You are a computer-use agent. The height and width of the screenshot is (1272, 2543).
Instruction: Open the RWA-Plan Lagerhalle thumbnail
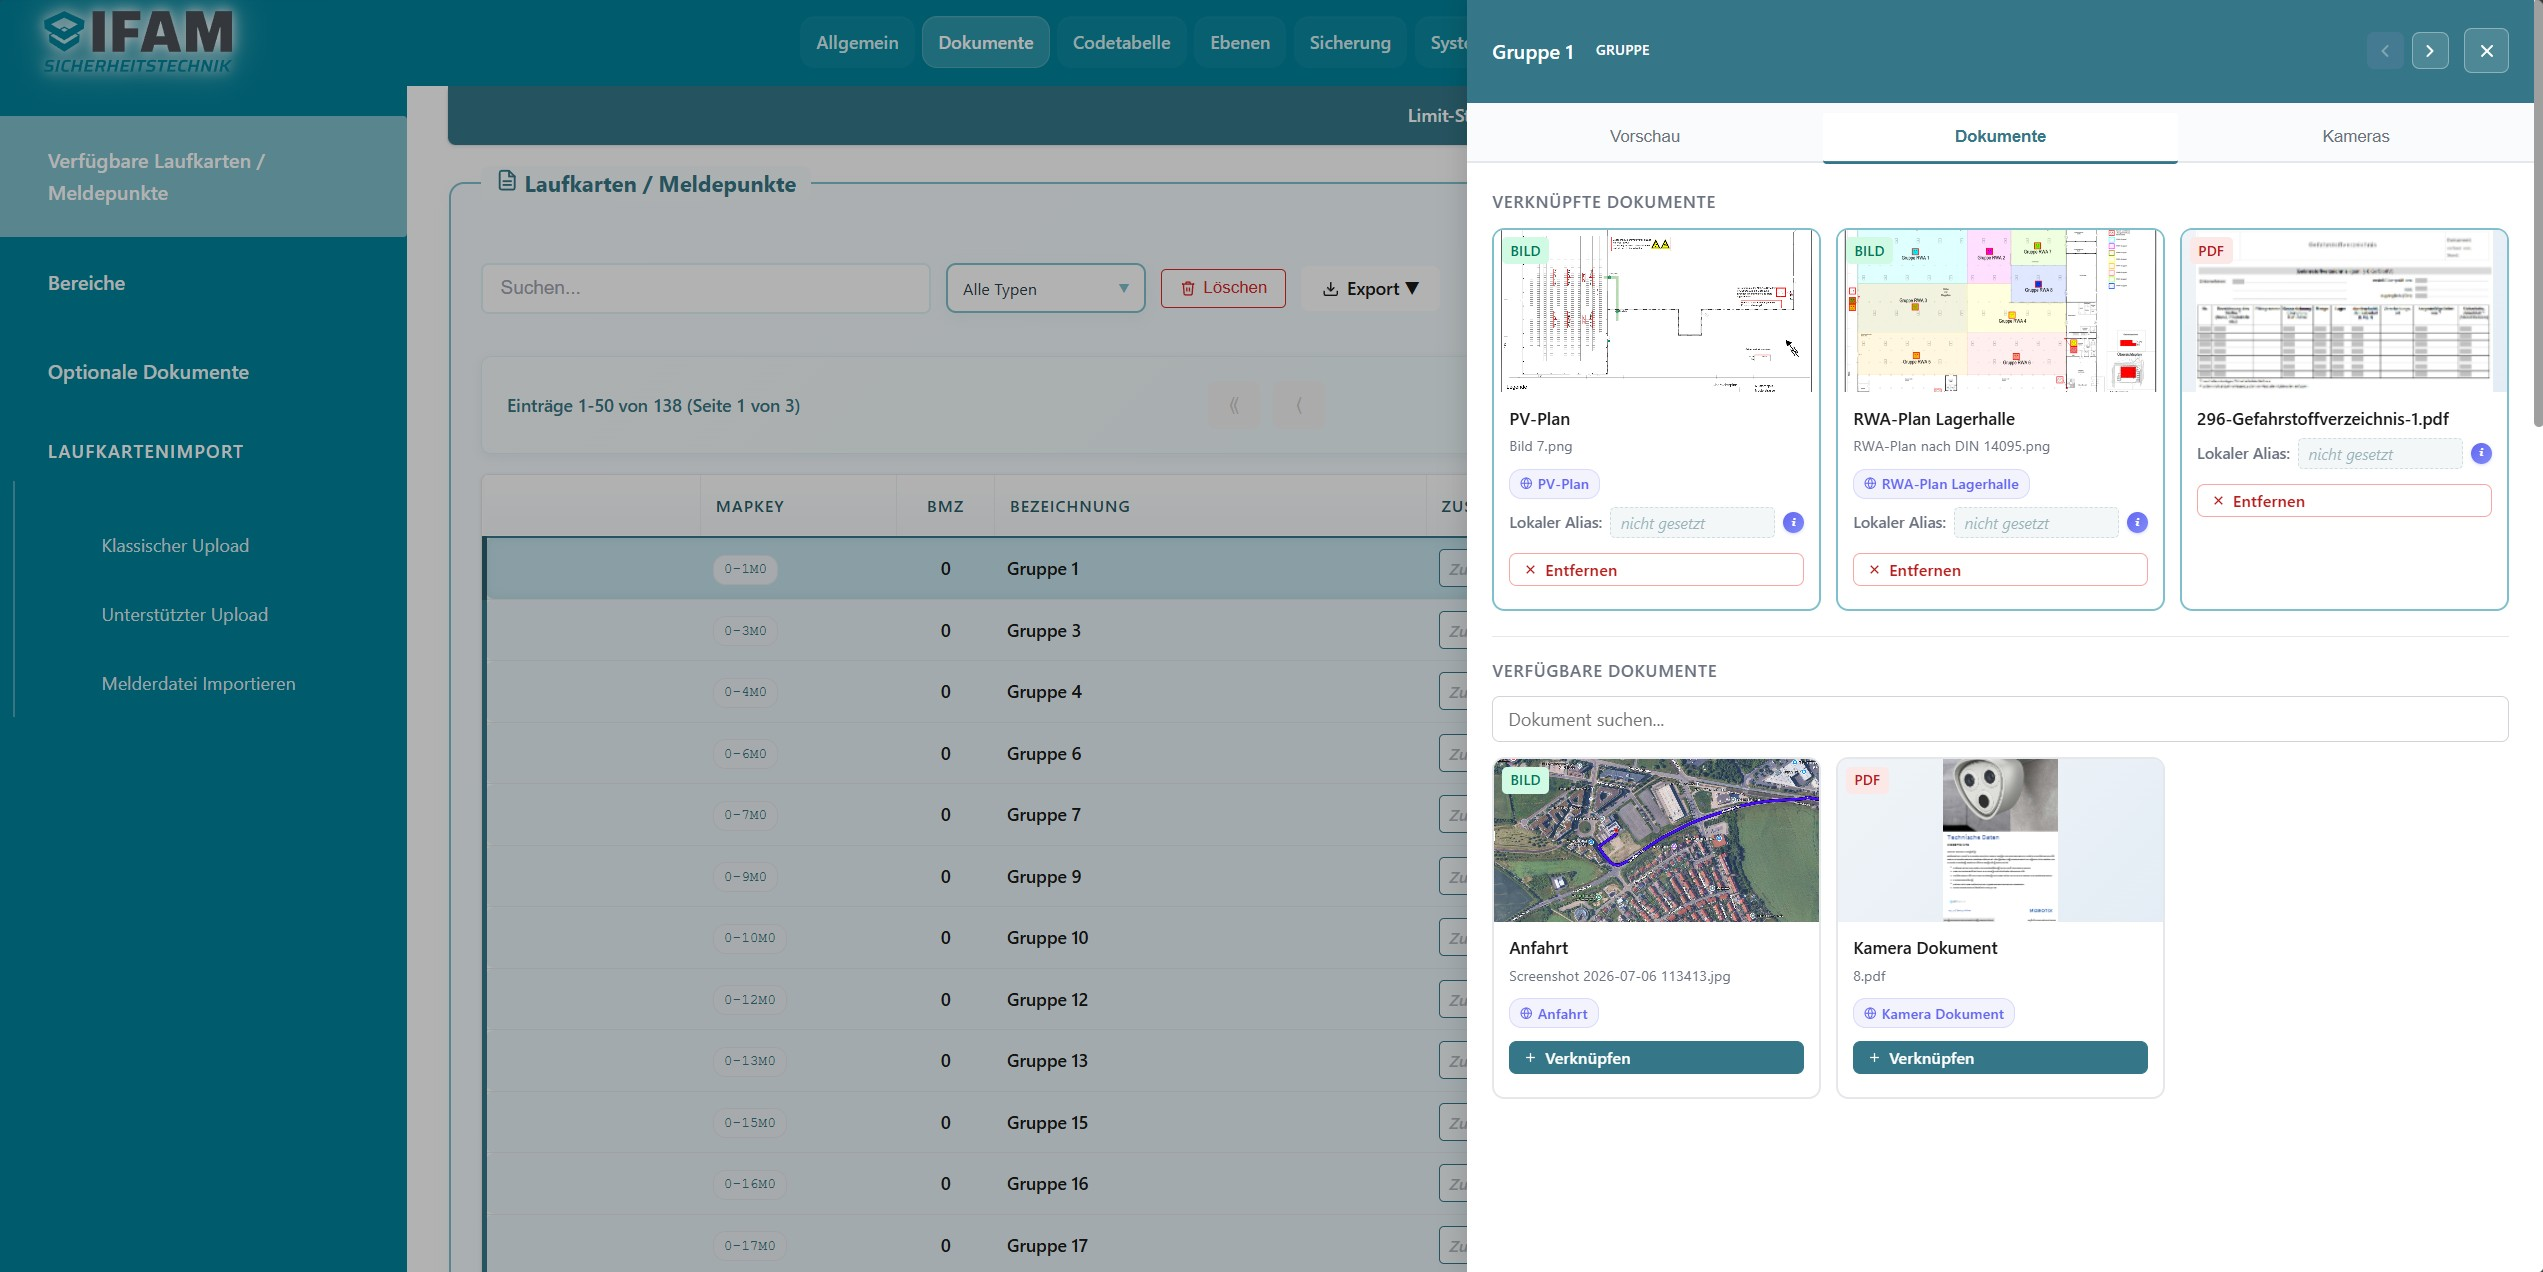click(2000, 311)
